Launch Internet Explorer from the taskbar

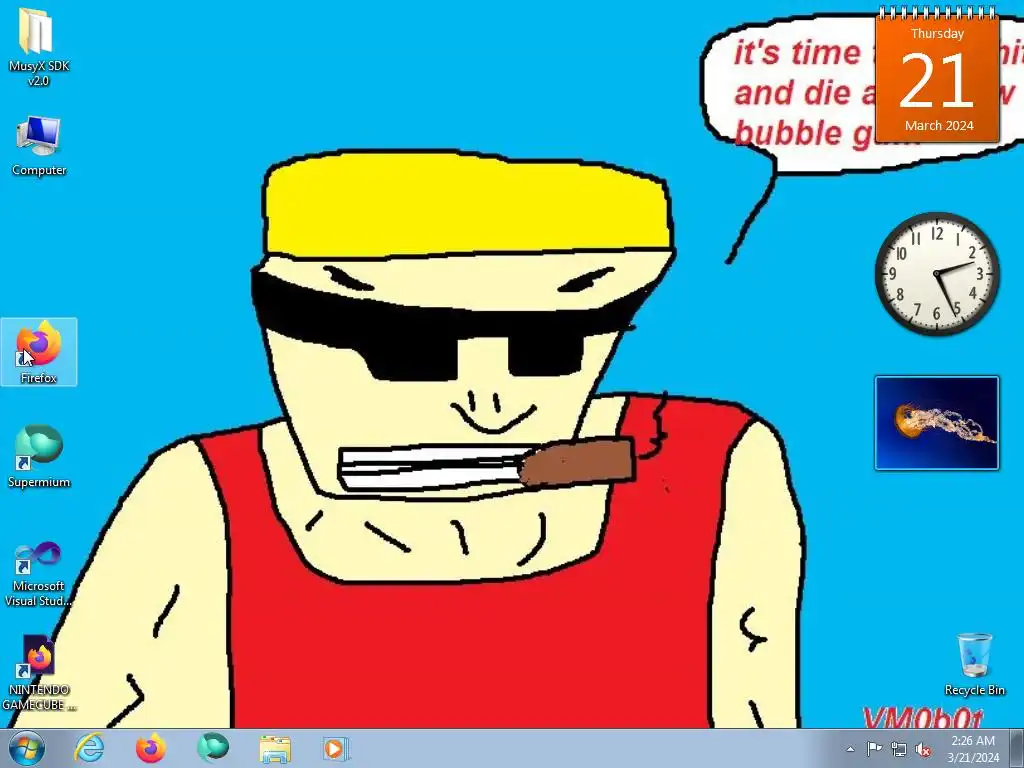tap(89, 748)
